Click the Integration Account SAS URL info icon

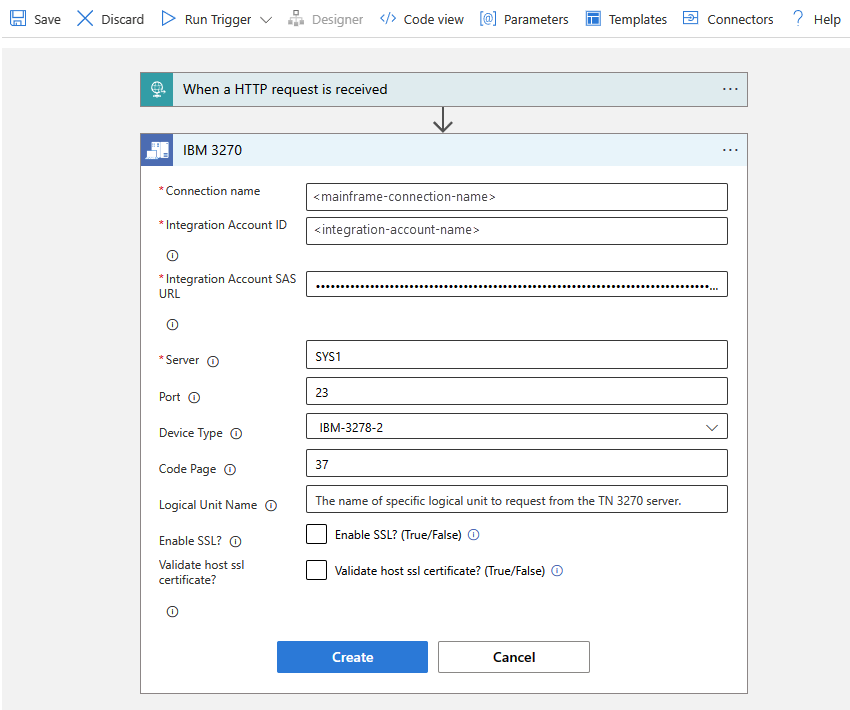coord(172,325)
